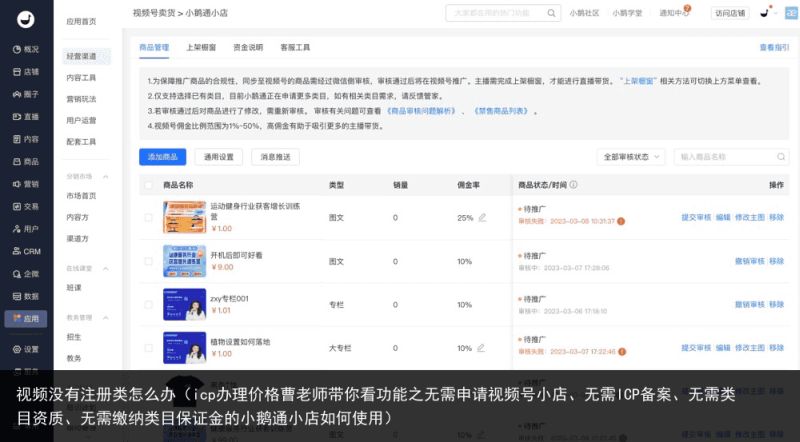Screen dimensions: 800x442
Task: Collapse the 教务管理 section
Action: coord(106,317)
